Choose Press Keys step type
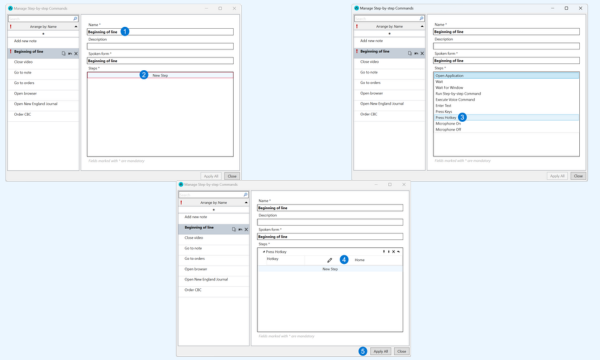This screenshot has width=600, height=360. [506, 112]
